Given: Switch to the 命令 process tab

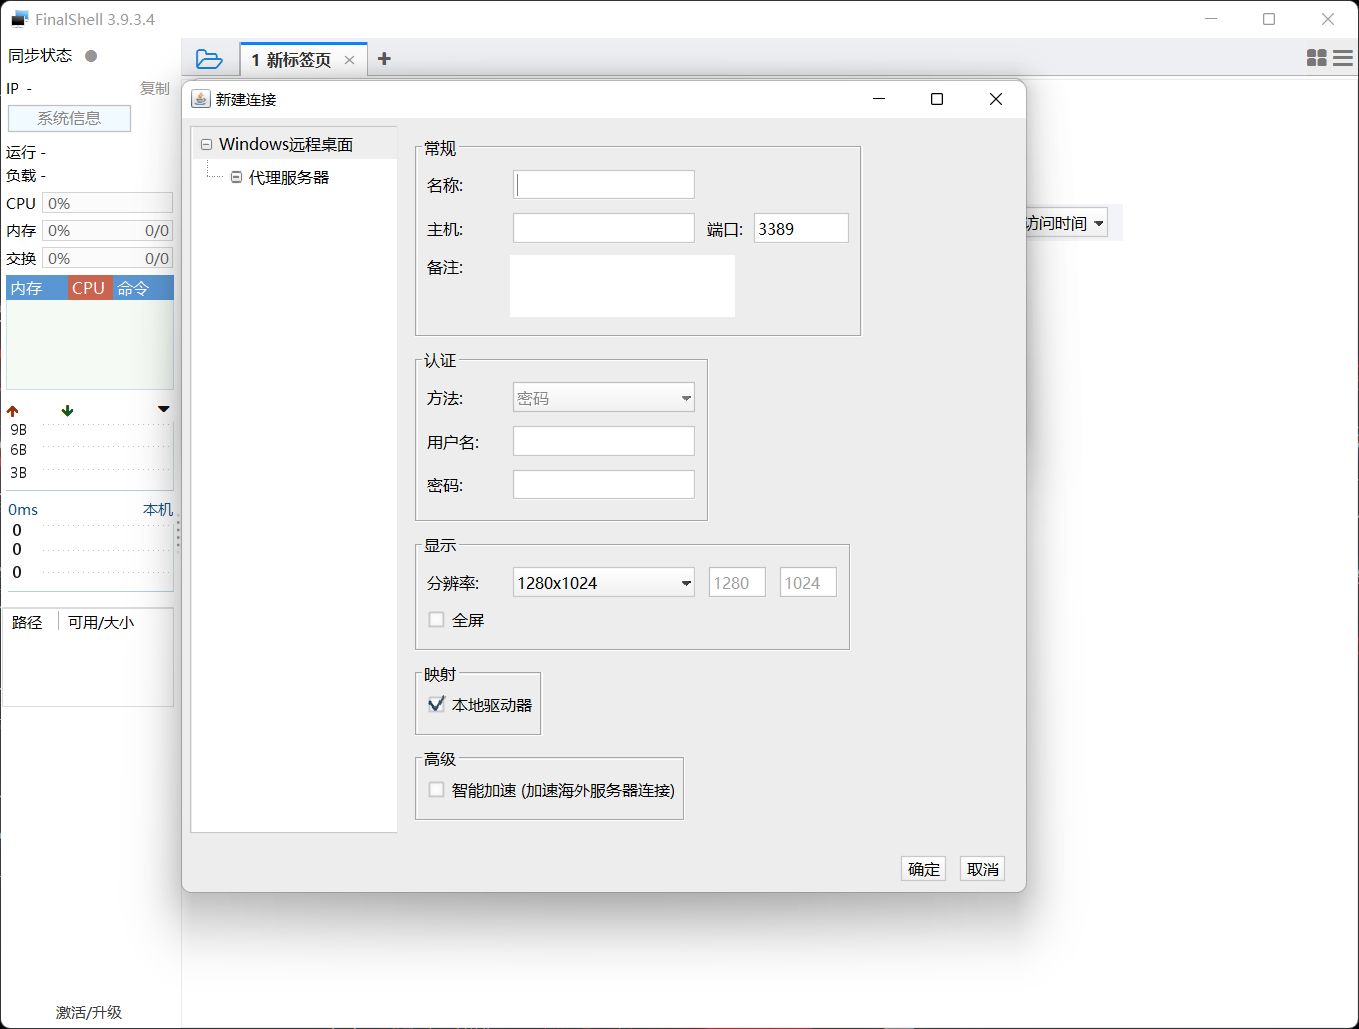Looking at the screenshot, I should point(142,288).
